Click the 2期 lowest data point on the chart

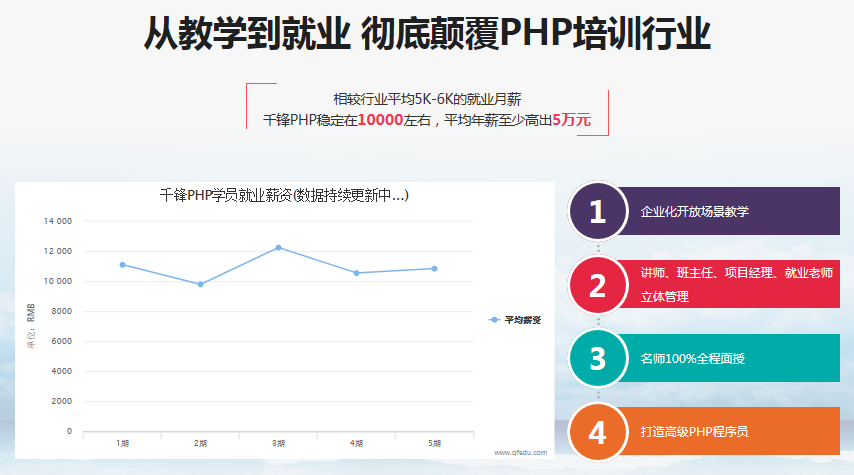pyautogui.click(x=200, y=284)
